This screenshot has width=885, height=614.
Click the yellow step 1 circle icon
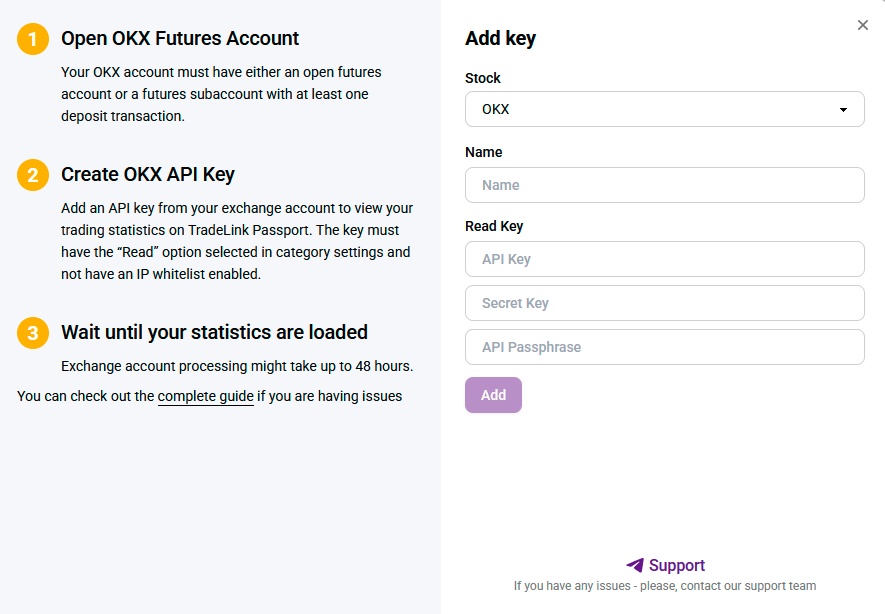[33, 39]
